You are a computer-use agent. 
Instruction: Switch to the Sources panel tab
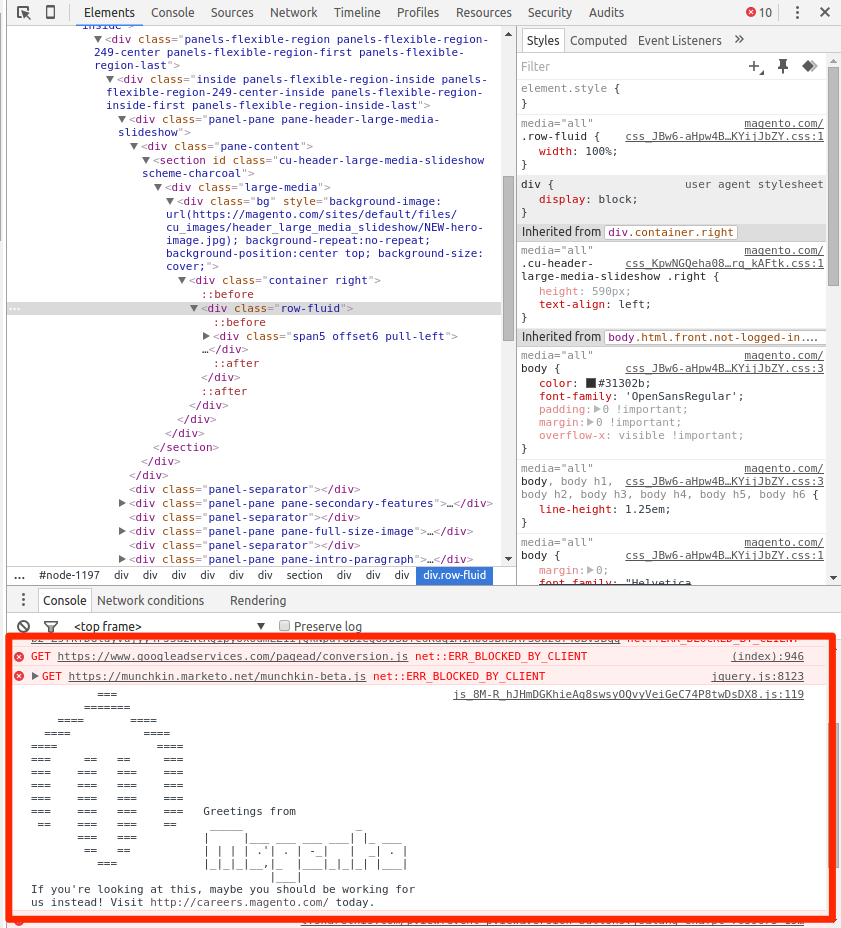pos(232,12)
